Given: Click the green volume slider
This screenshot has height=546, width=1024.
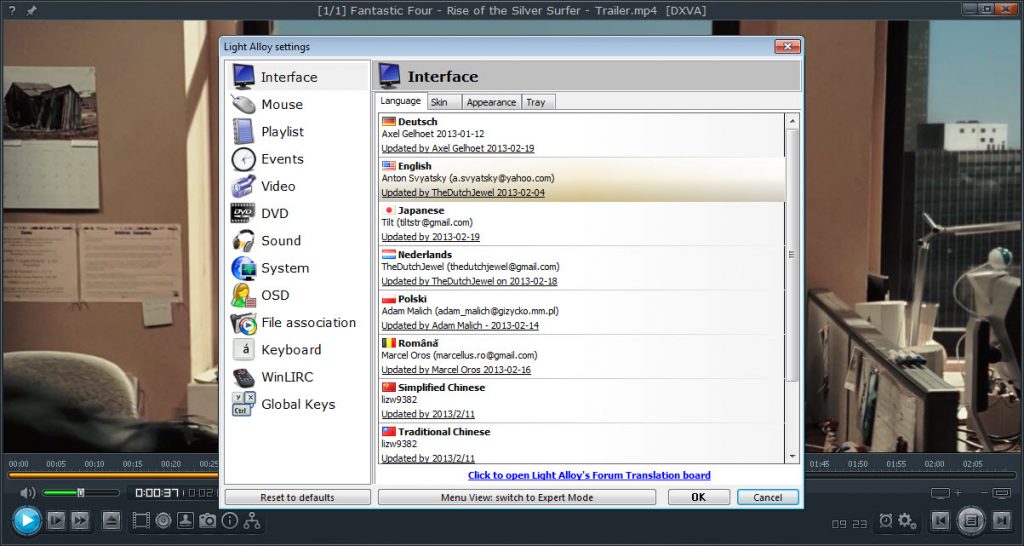Looking at the screenshot, I should coord(81,492).
